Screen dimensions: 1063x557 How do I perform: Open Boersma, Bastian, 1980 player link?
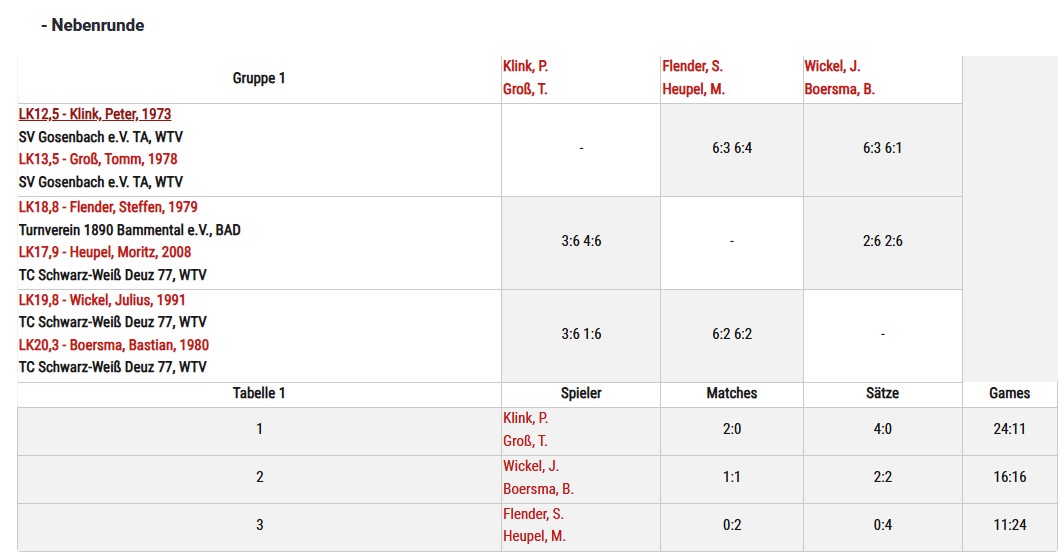(x=113, y=345)
